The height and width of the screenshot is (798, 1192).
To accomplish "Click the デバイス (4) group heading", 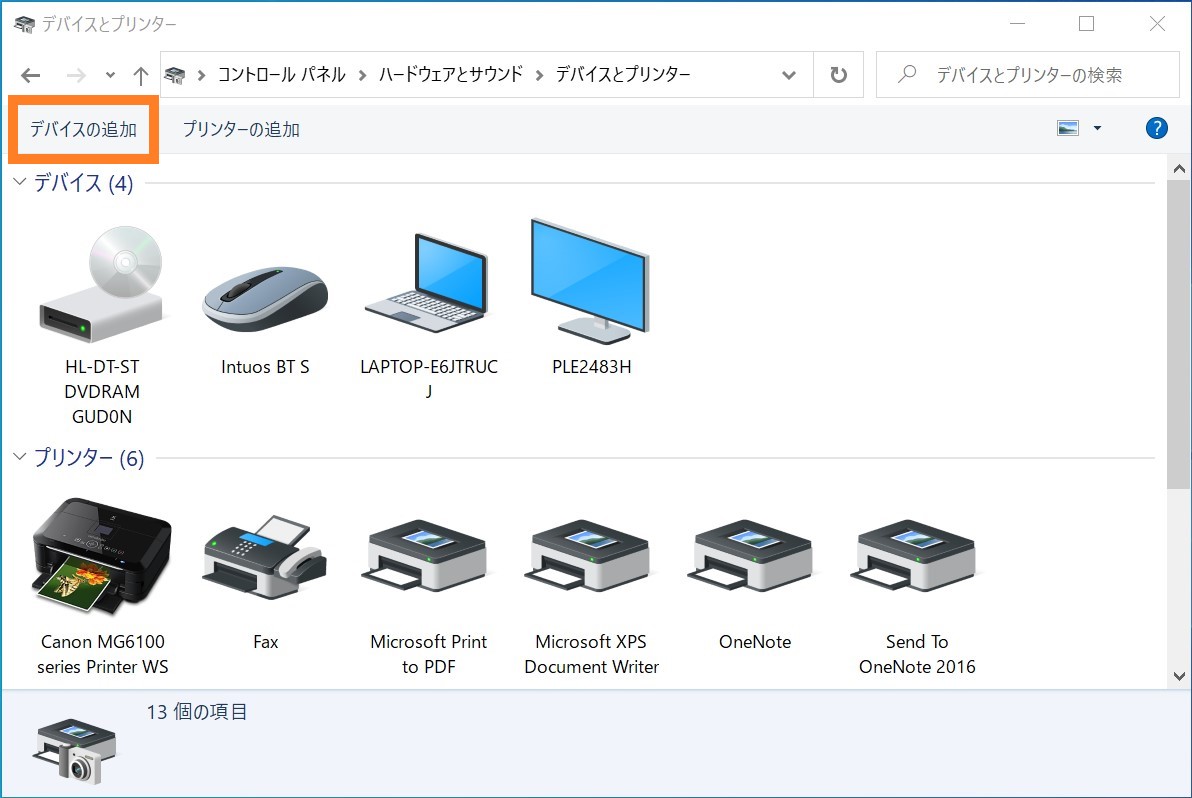I will click(x=83, y=182).
